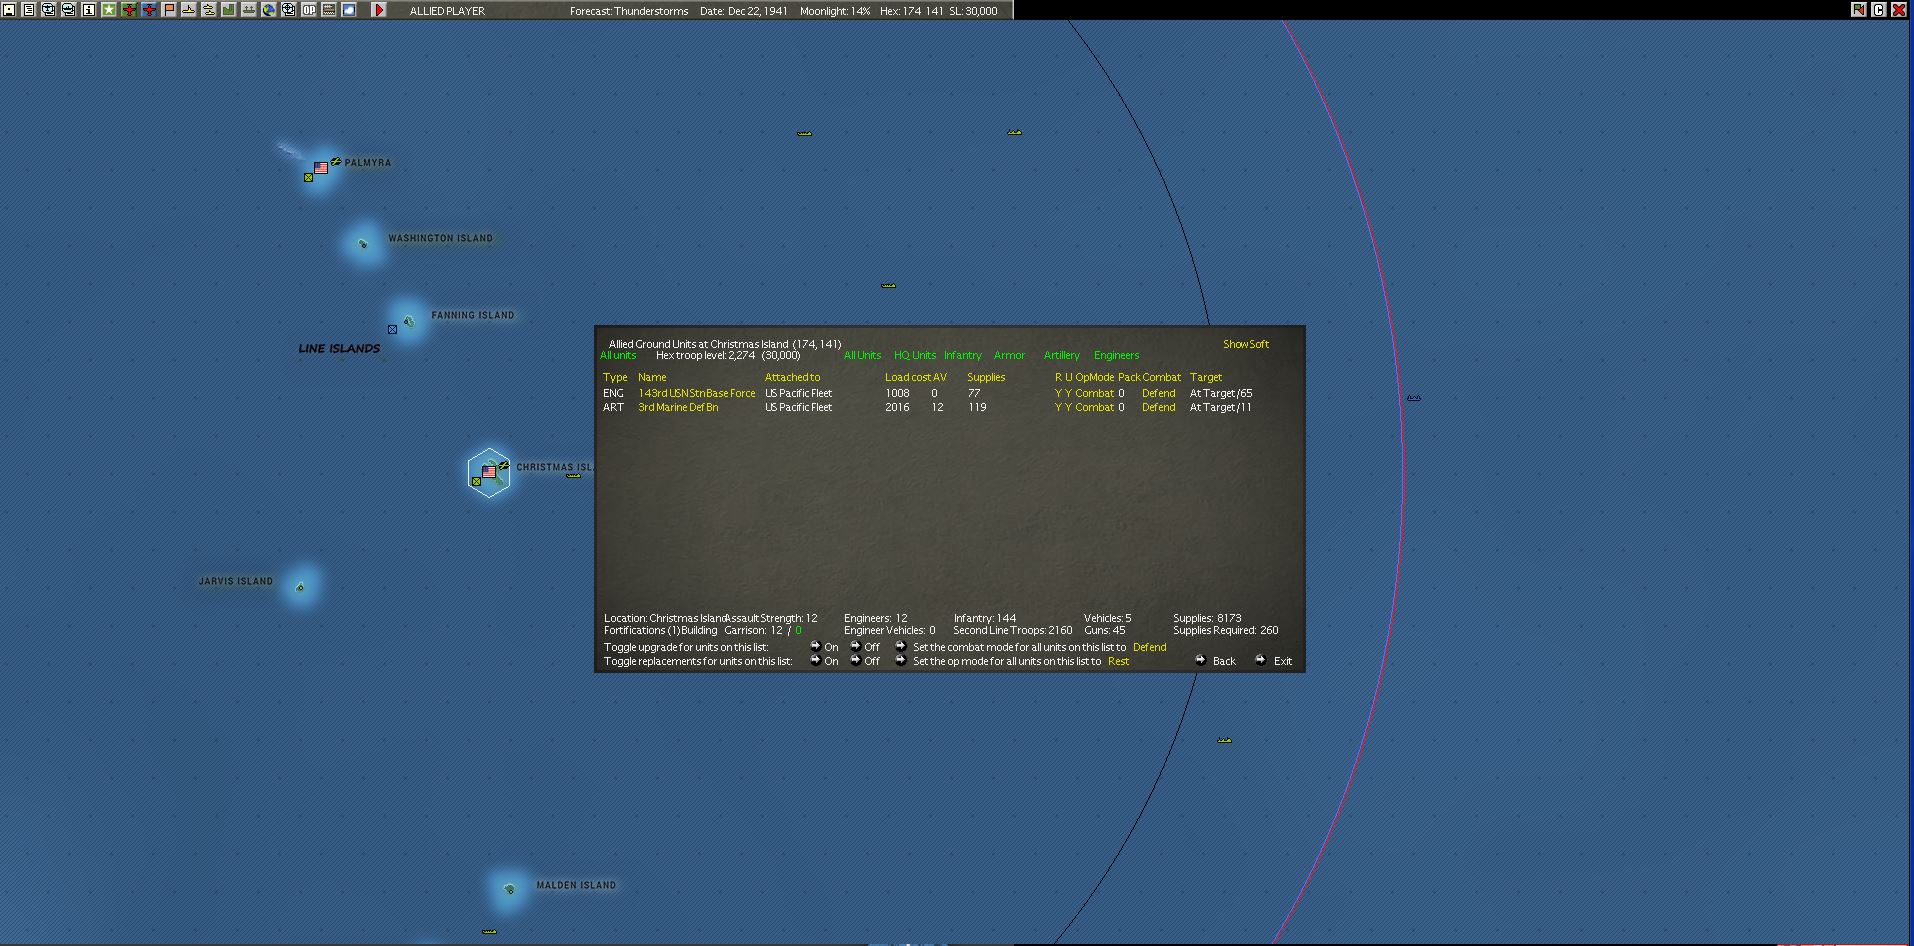The height and width of the screenshot is (946, 1914).
Task: Select Palmyra base flag on map
Action: pos(321,168)
